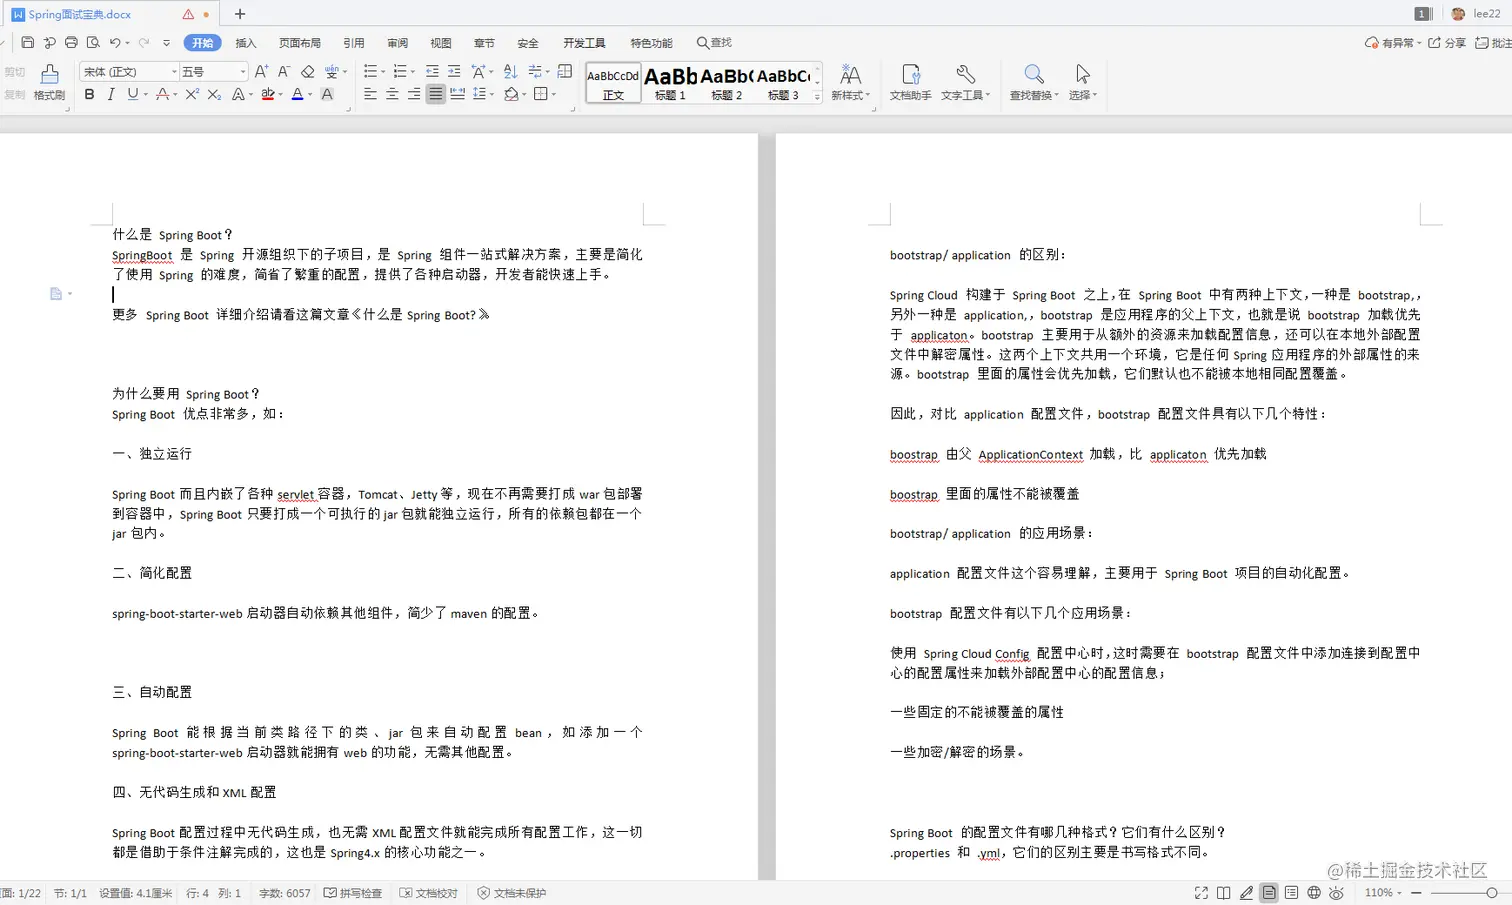Click the Share (分享) icon
Image resolution: width=1512 pixels, height=905 pixels.
1446,43
